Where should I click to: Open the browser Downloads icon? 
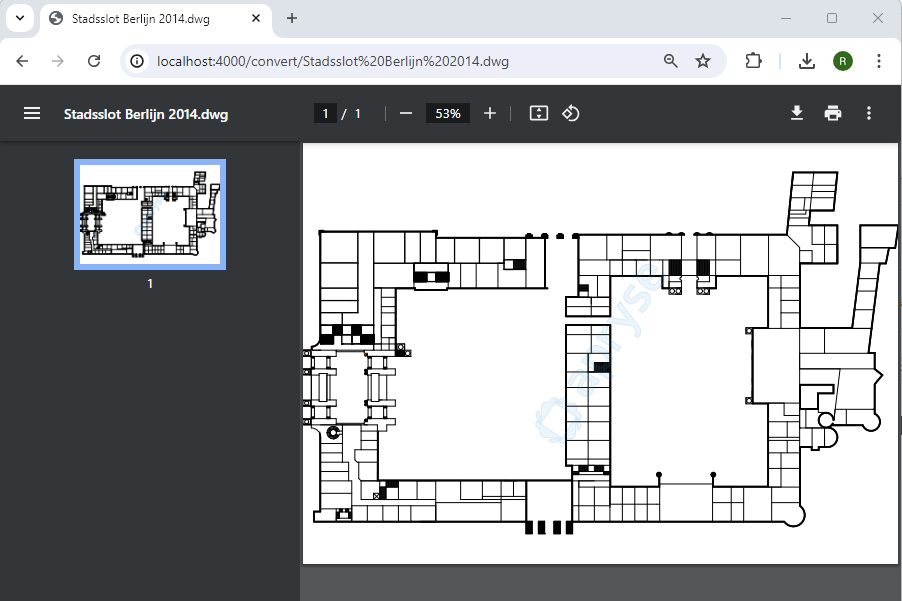point(807,61)
